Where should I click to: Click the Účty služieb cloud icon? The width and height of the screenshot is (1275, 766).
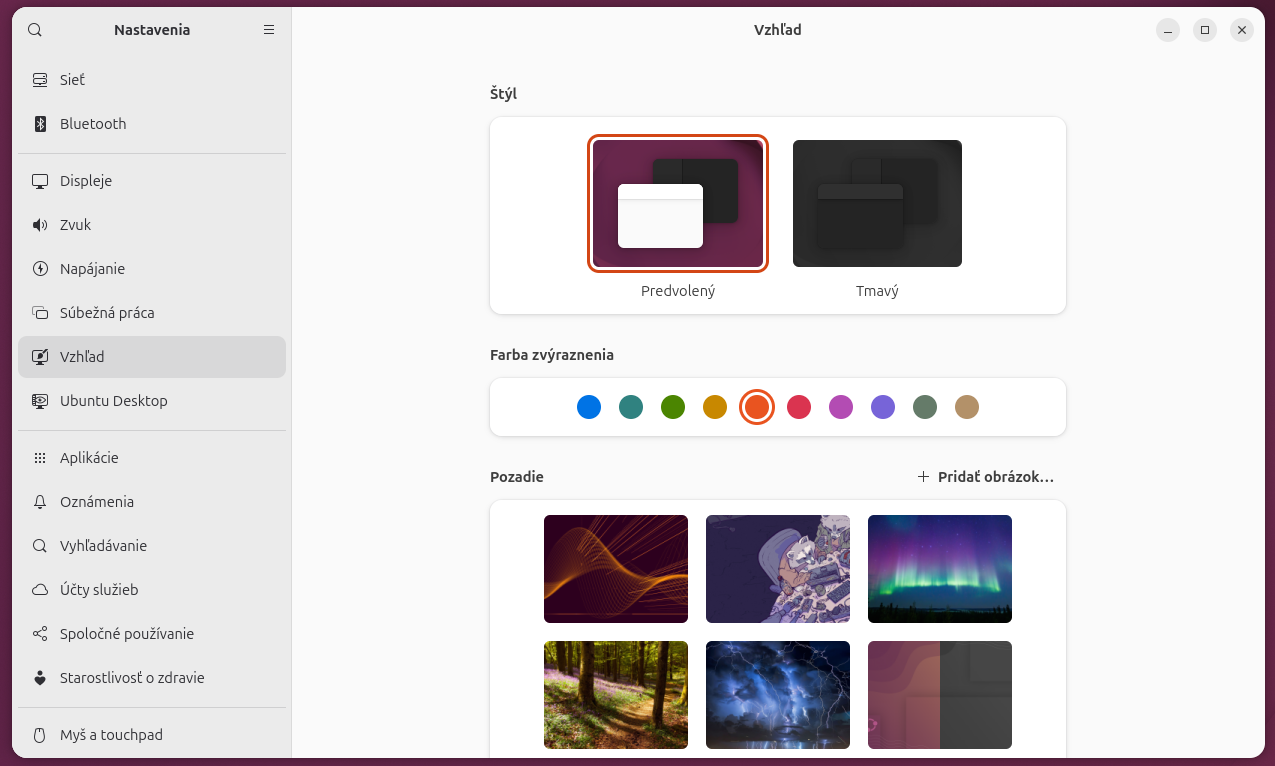[40, 590]
